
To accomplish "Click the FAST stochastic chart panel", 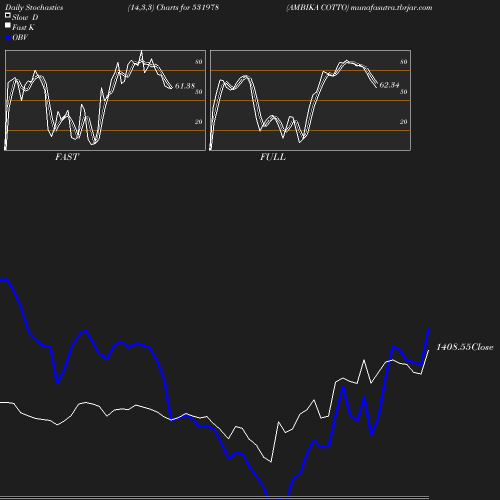I will point(105,100).
